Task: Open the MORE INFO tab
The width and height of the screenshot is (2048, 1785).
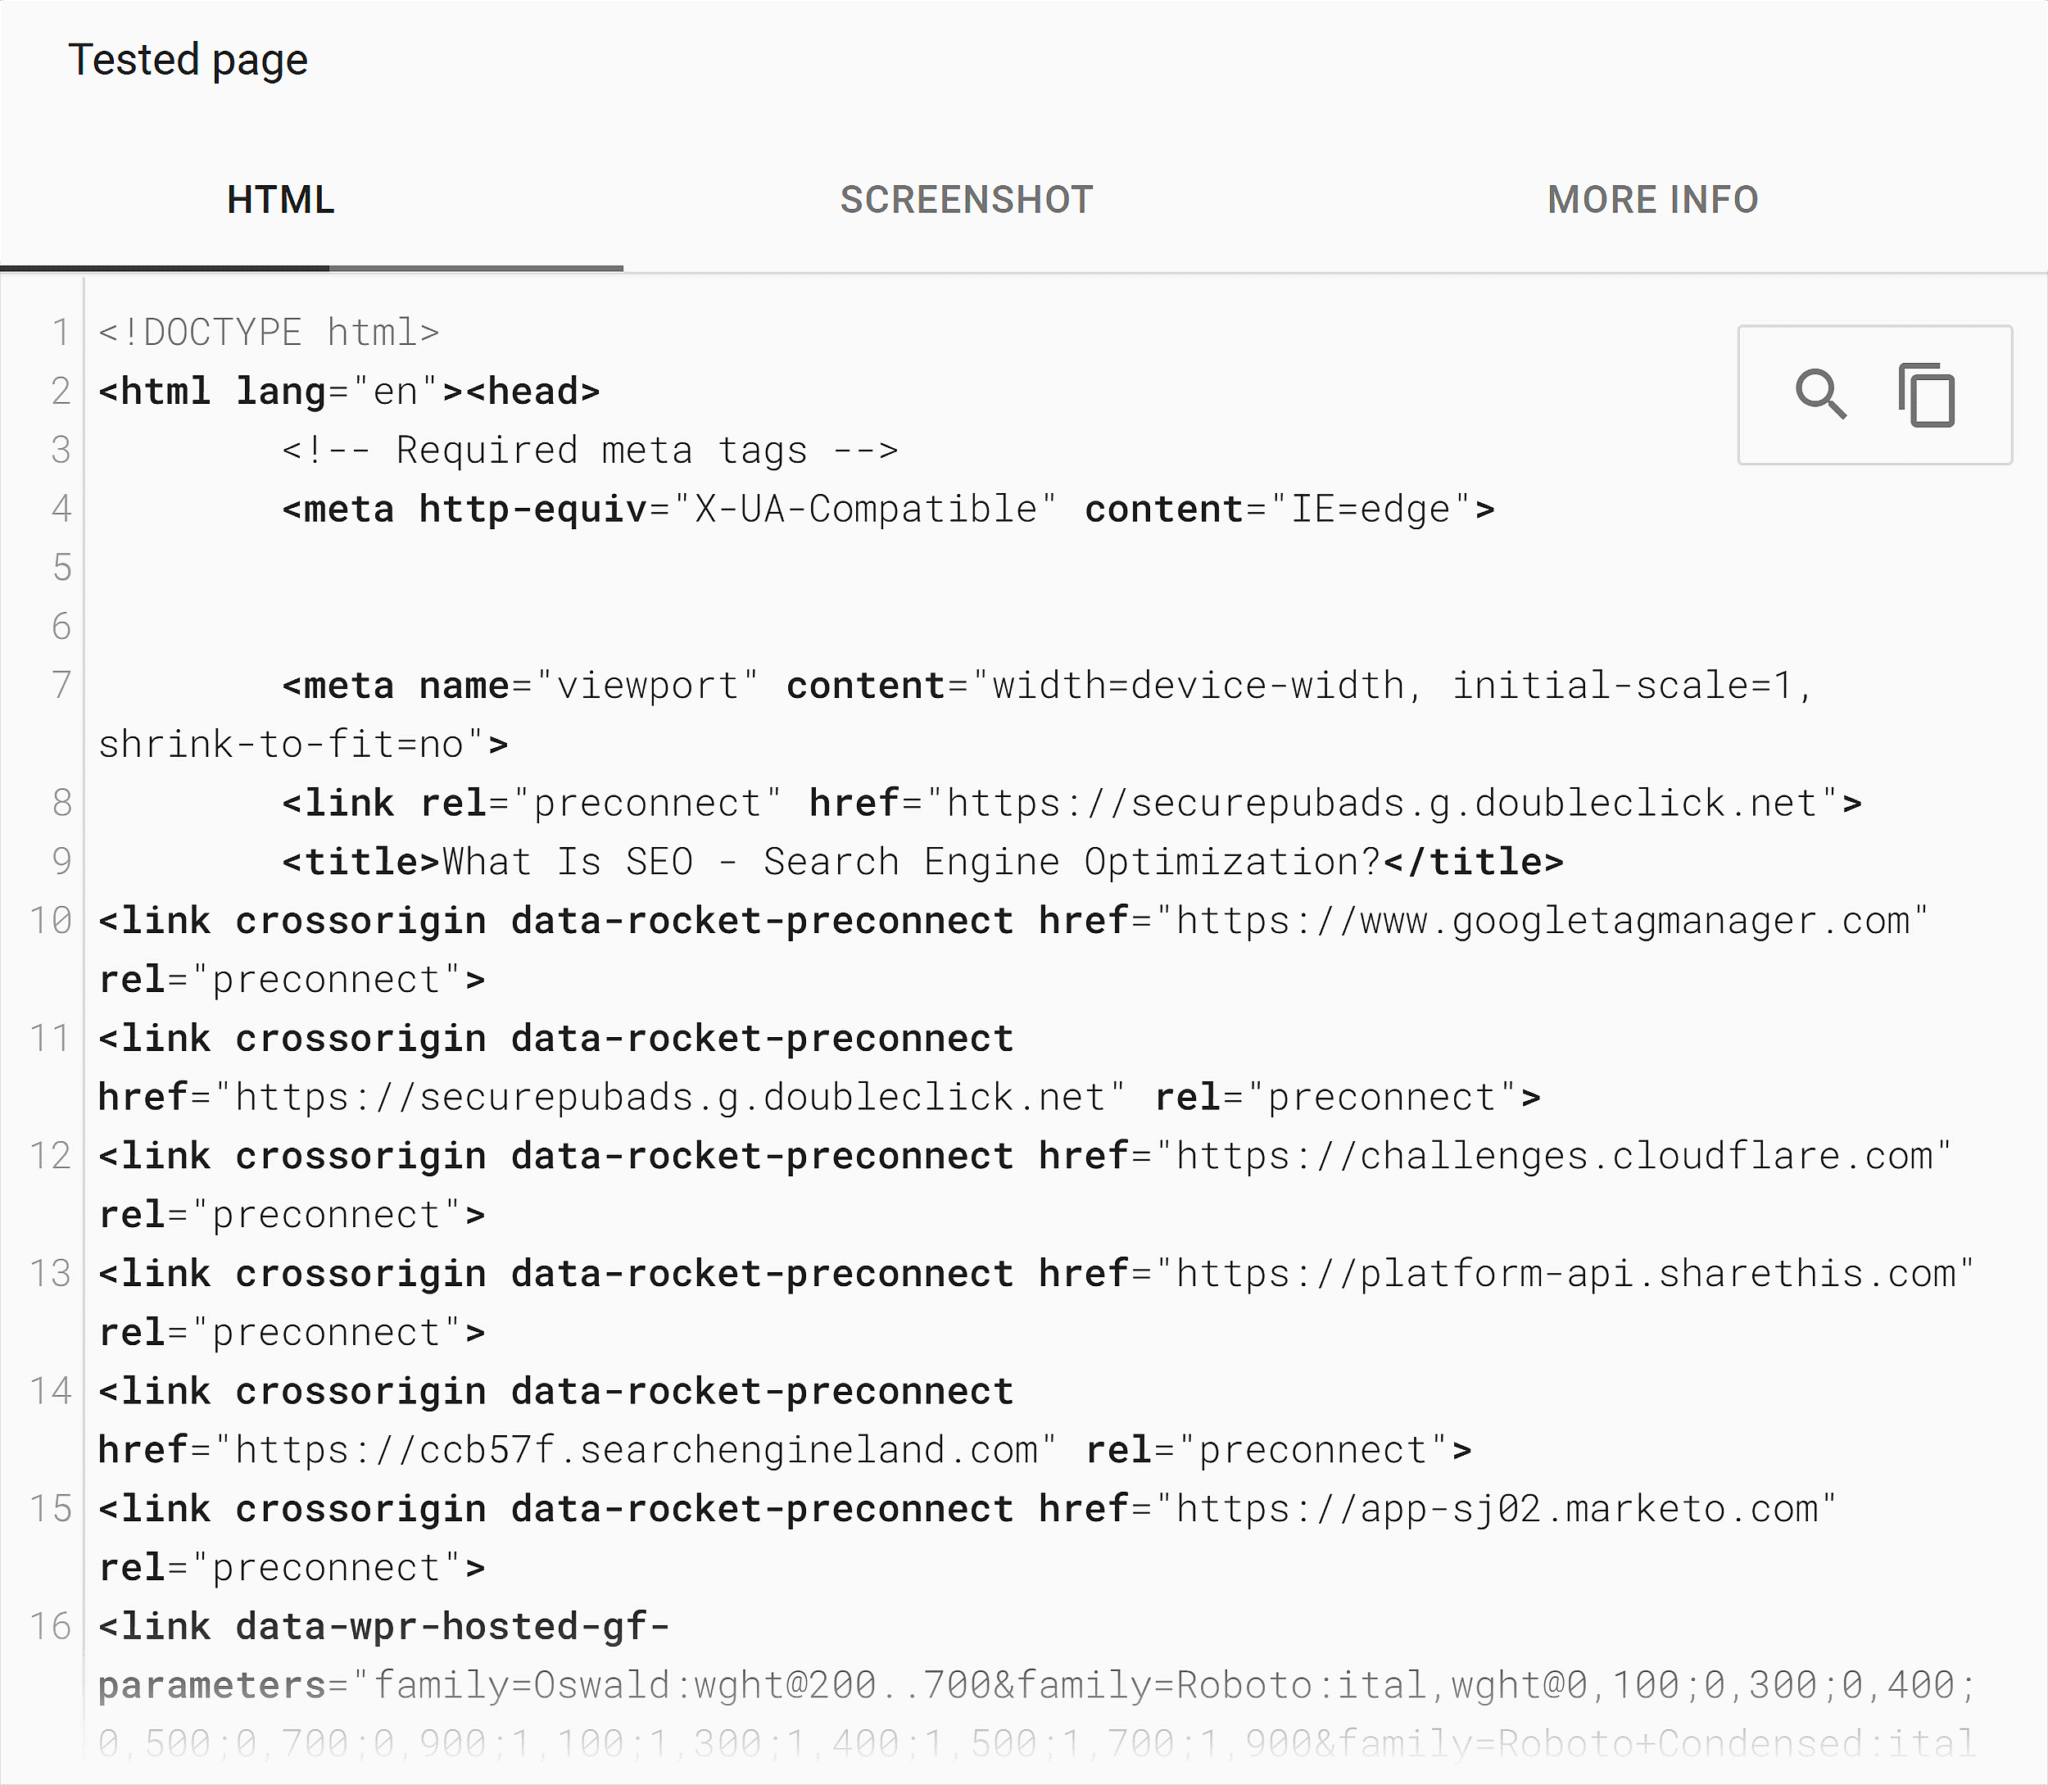Action: click(1652, 200)
